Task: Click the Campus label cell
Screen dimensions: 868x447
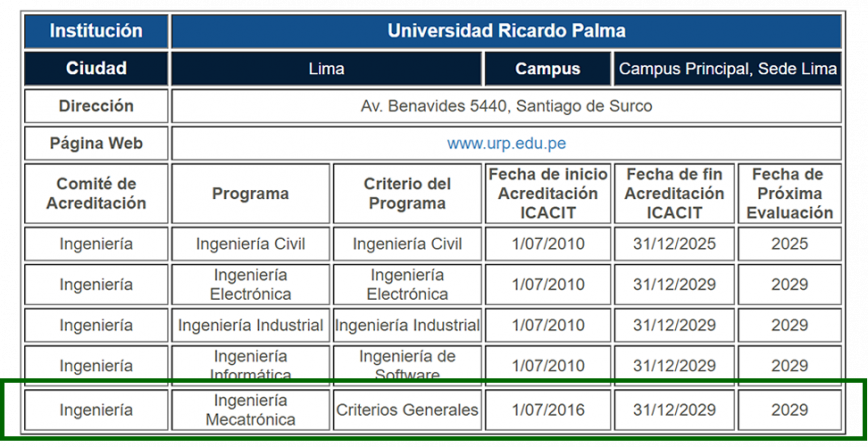Action: coord(547,69)
